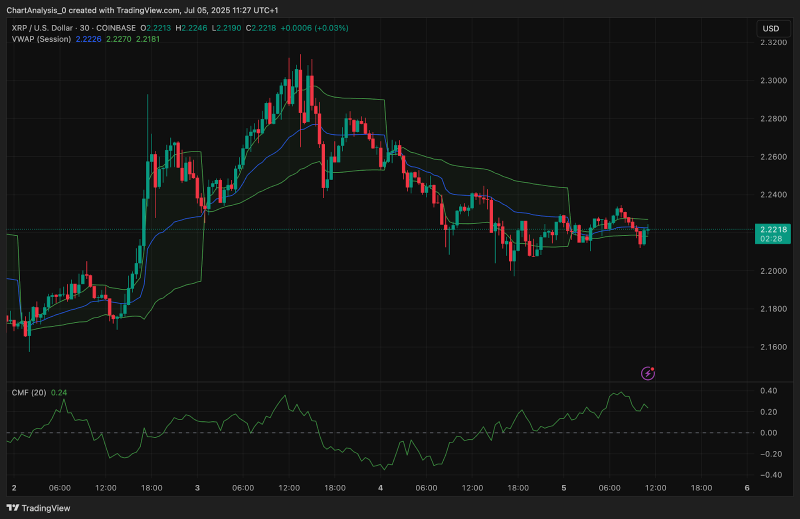Click the date 6 on time axis

(x=747, y=488)
